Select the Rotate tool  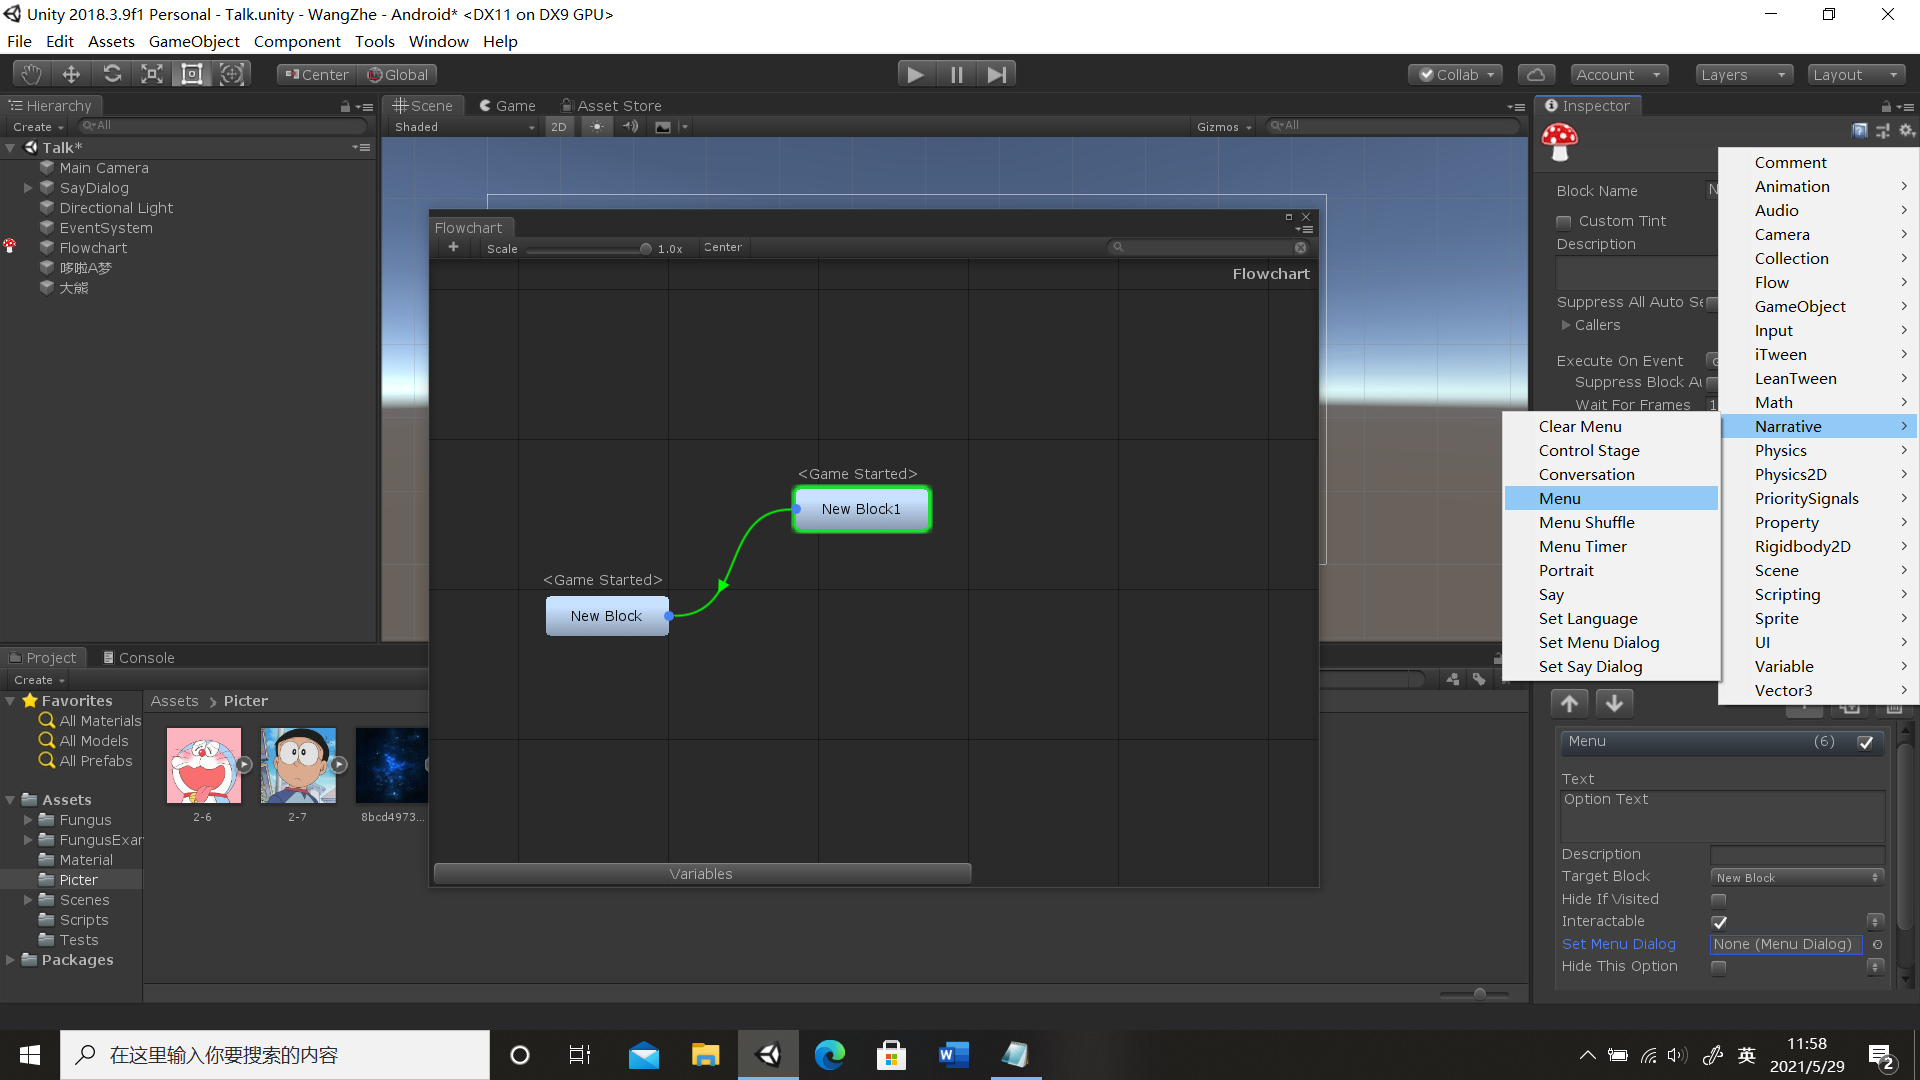pos(112,74)
